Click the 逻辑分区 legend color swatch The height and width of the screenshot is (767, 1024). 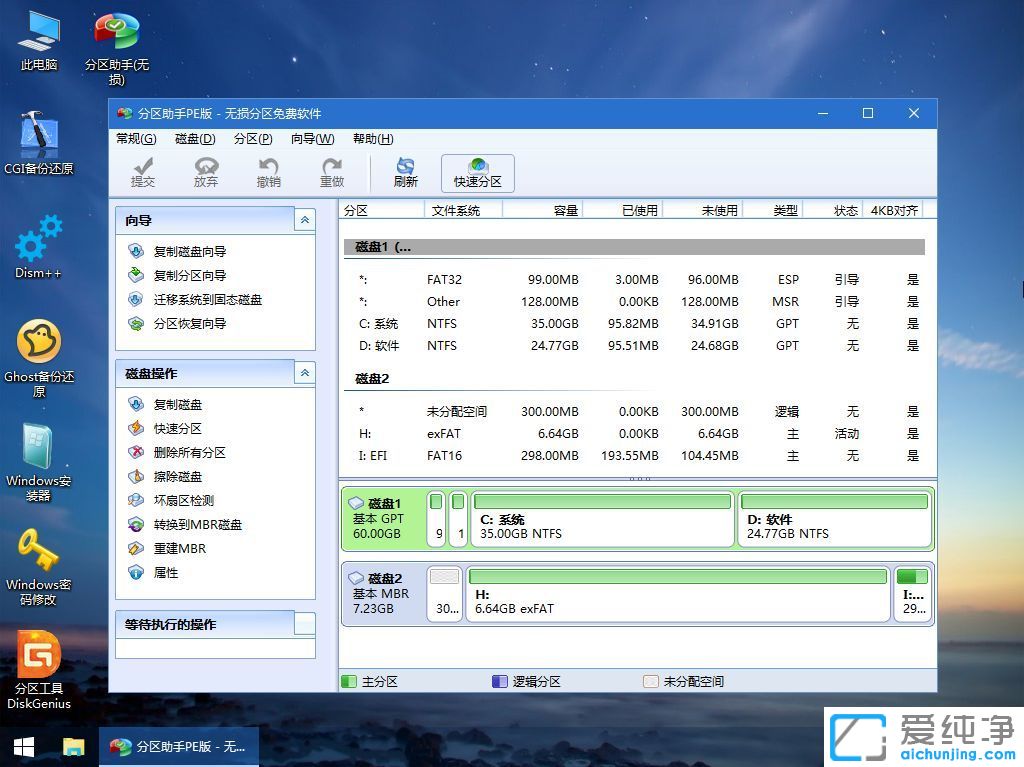(x=500, y=681)
